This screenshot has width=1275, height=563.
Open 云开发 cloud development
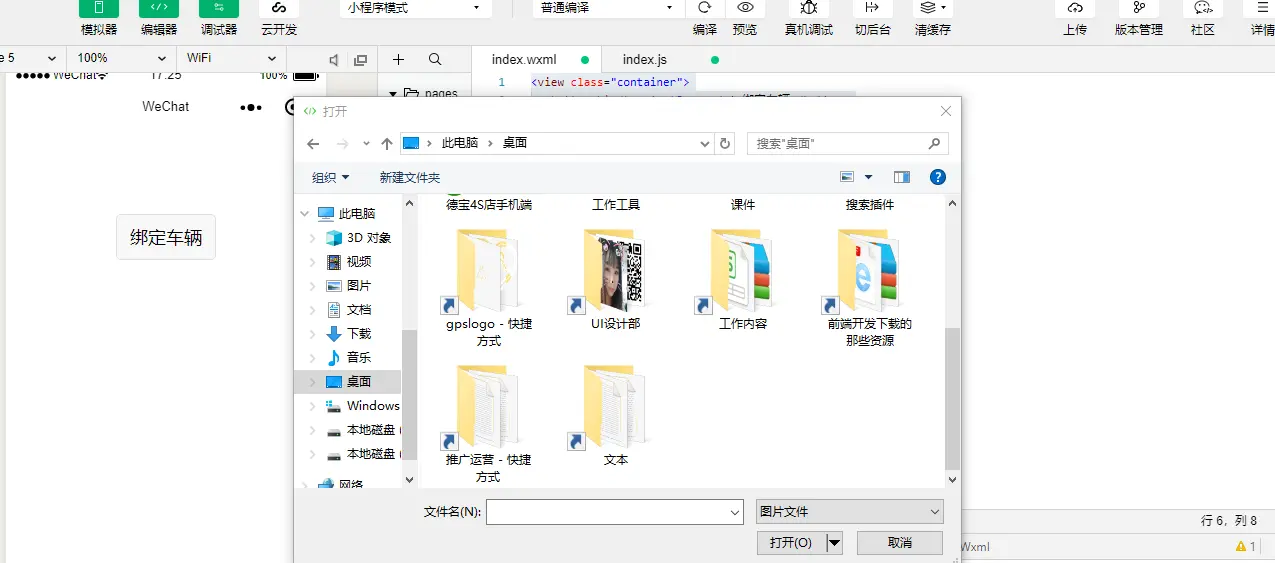(279, 8)
